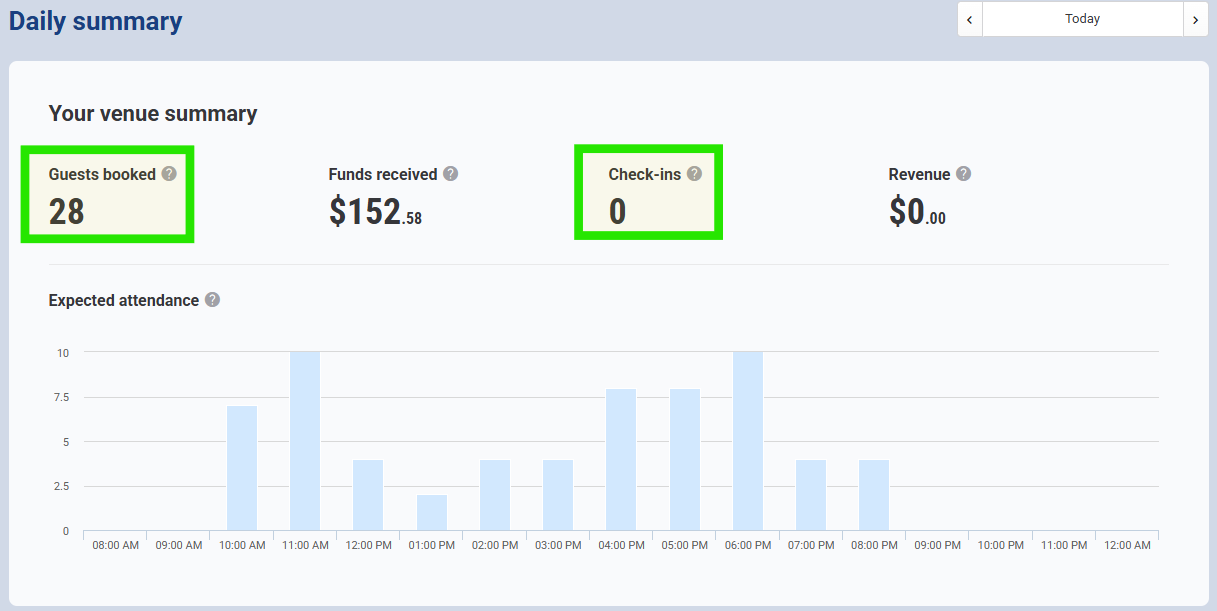Open the Funds received help tooltip icon
Viewport: 1217px width, 611px height.
(x=451, y=174)
